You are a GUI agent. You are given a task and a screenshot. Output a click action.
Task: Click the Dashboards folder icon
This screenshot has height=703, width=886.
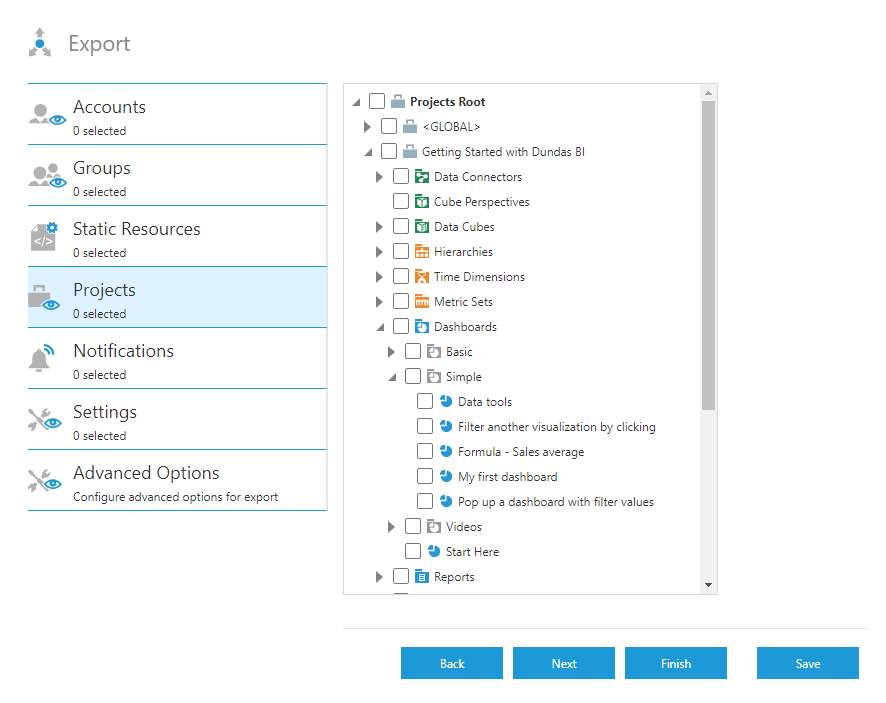422,327
